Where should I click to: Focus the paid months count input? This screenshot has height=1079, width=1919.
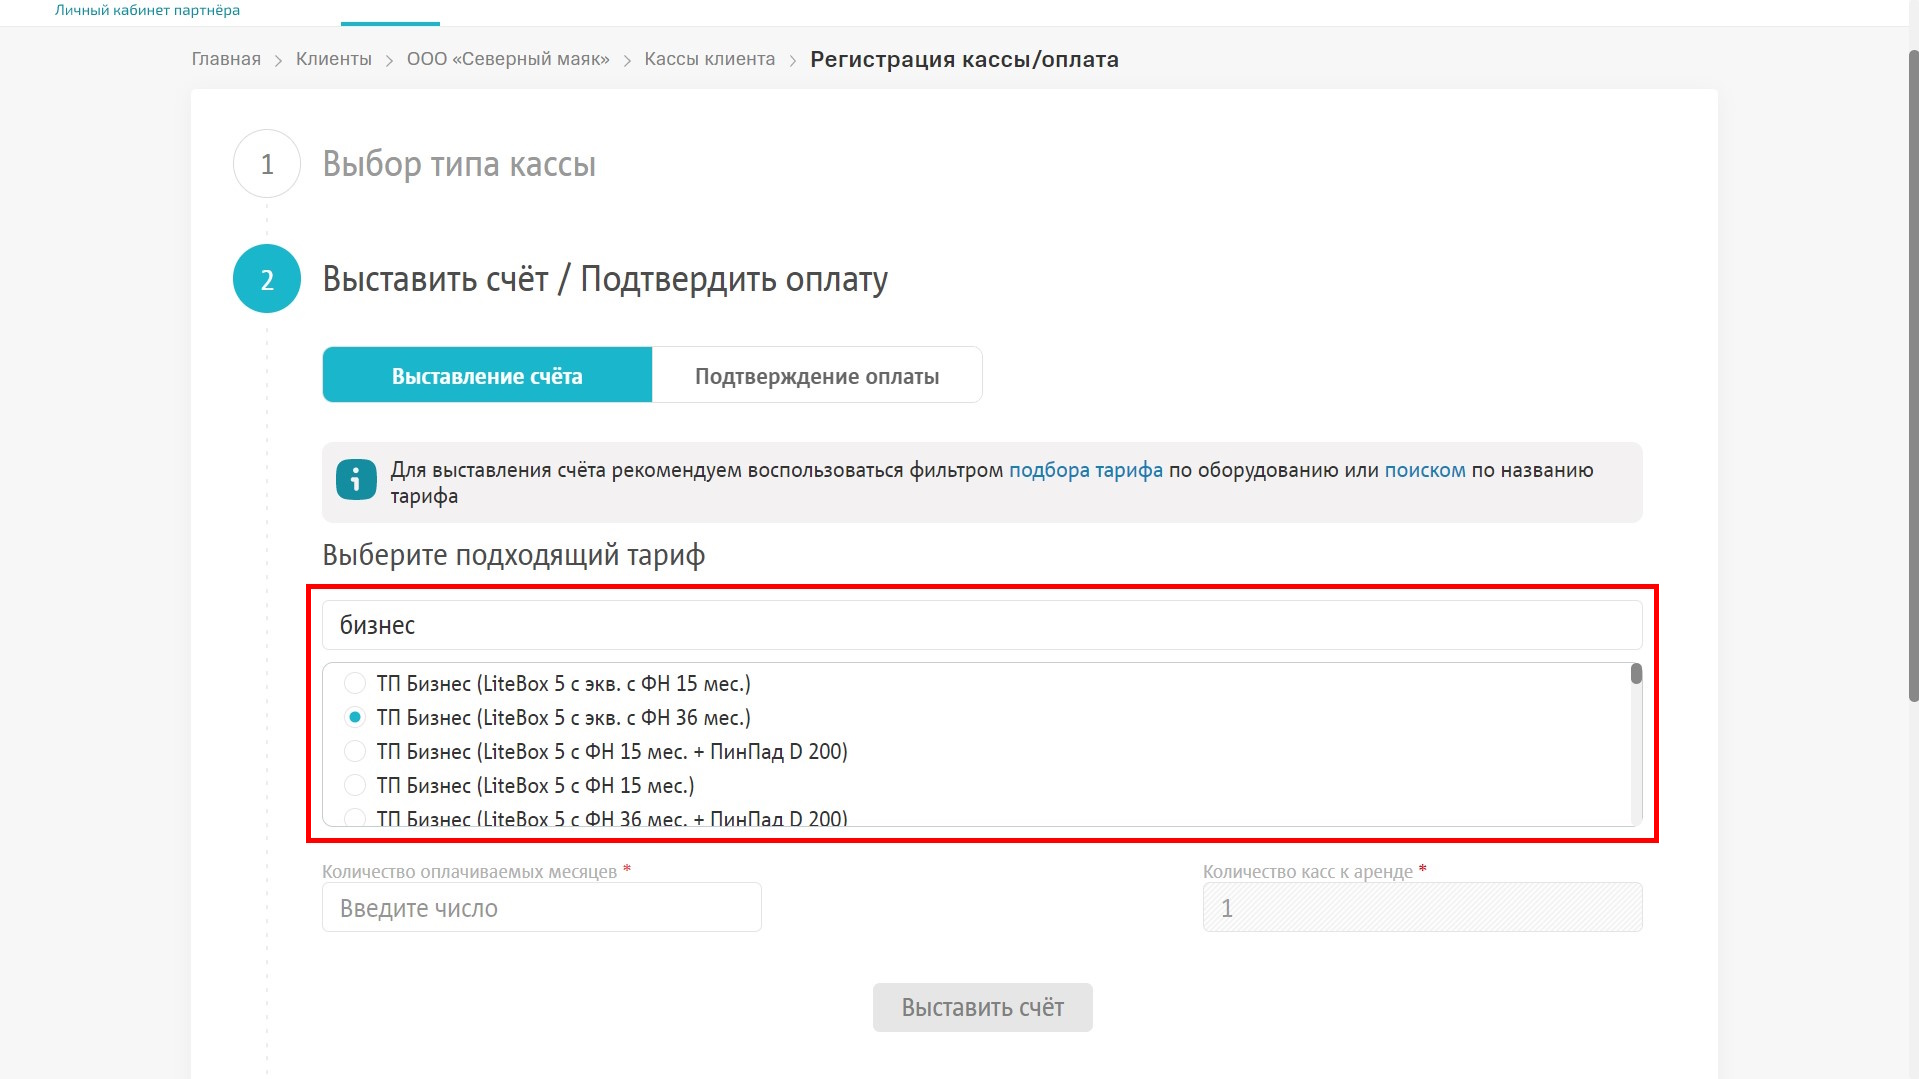541,908
